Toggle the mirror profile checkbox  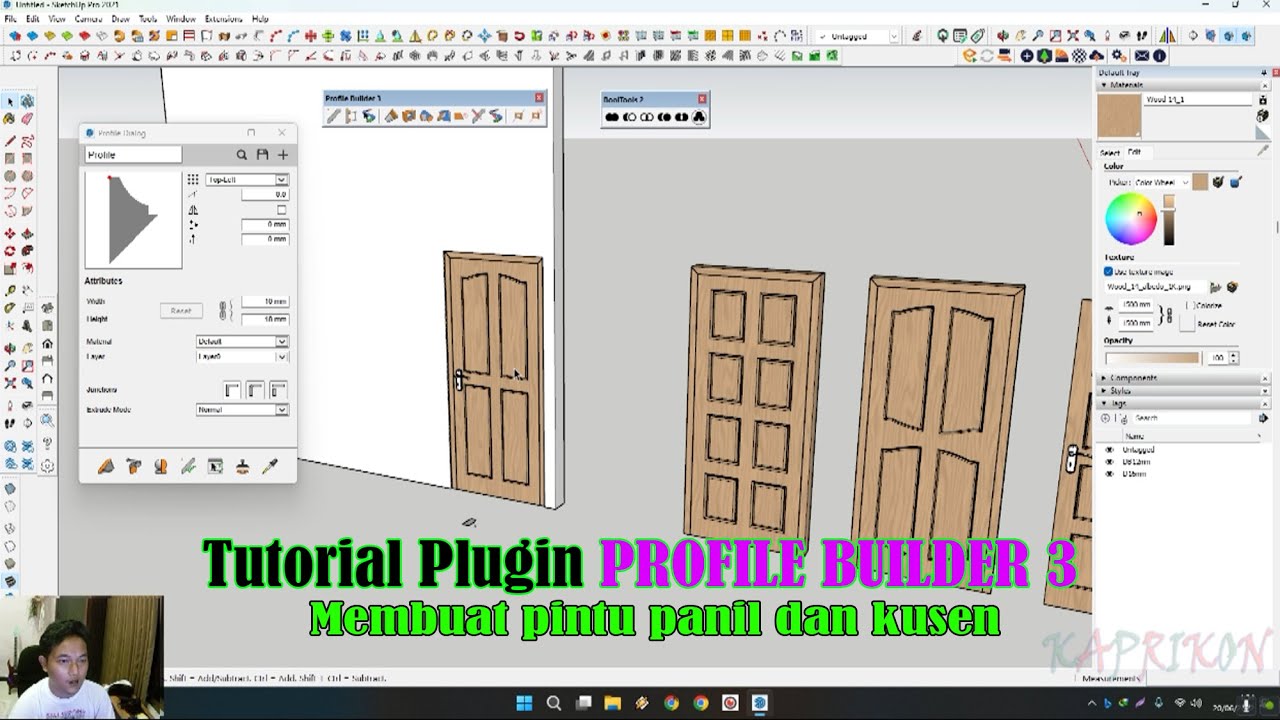pyautogui.click(x=281, y=210)
